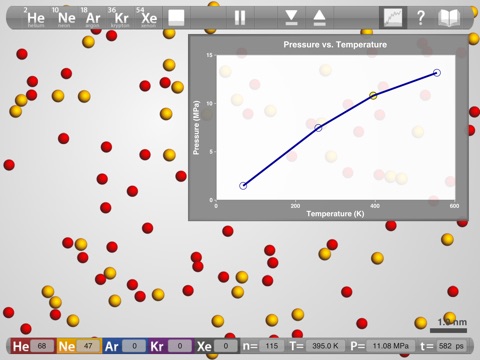Select the yellow data point on graph
This screenshot has height=360, width=480.
pos(373,96)
